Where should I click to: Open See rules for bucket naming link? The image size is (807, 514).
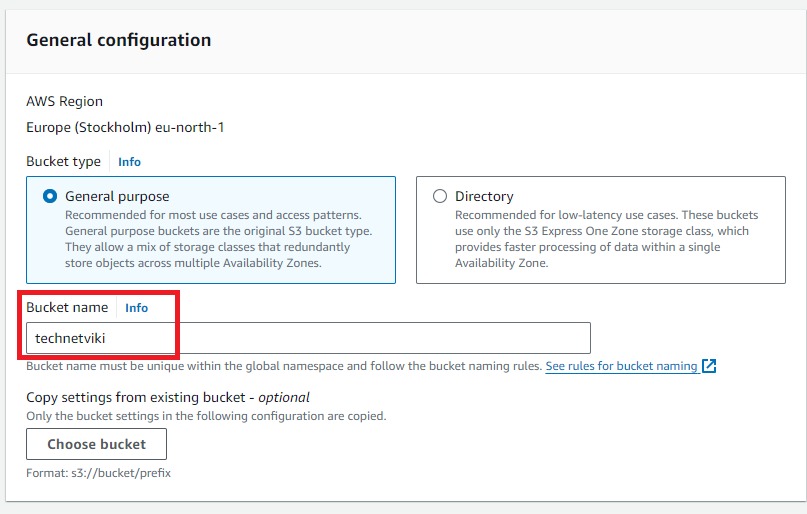click(x=621, y=366)
